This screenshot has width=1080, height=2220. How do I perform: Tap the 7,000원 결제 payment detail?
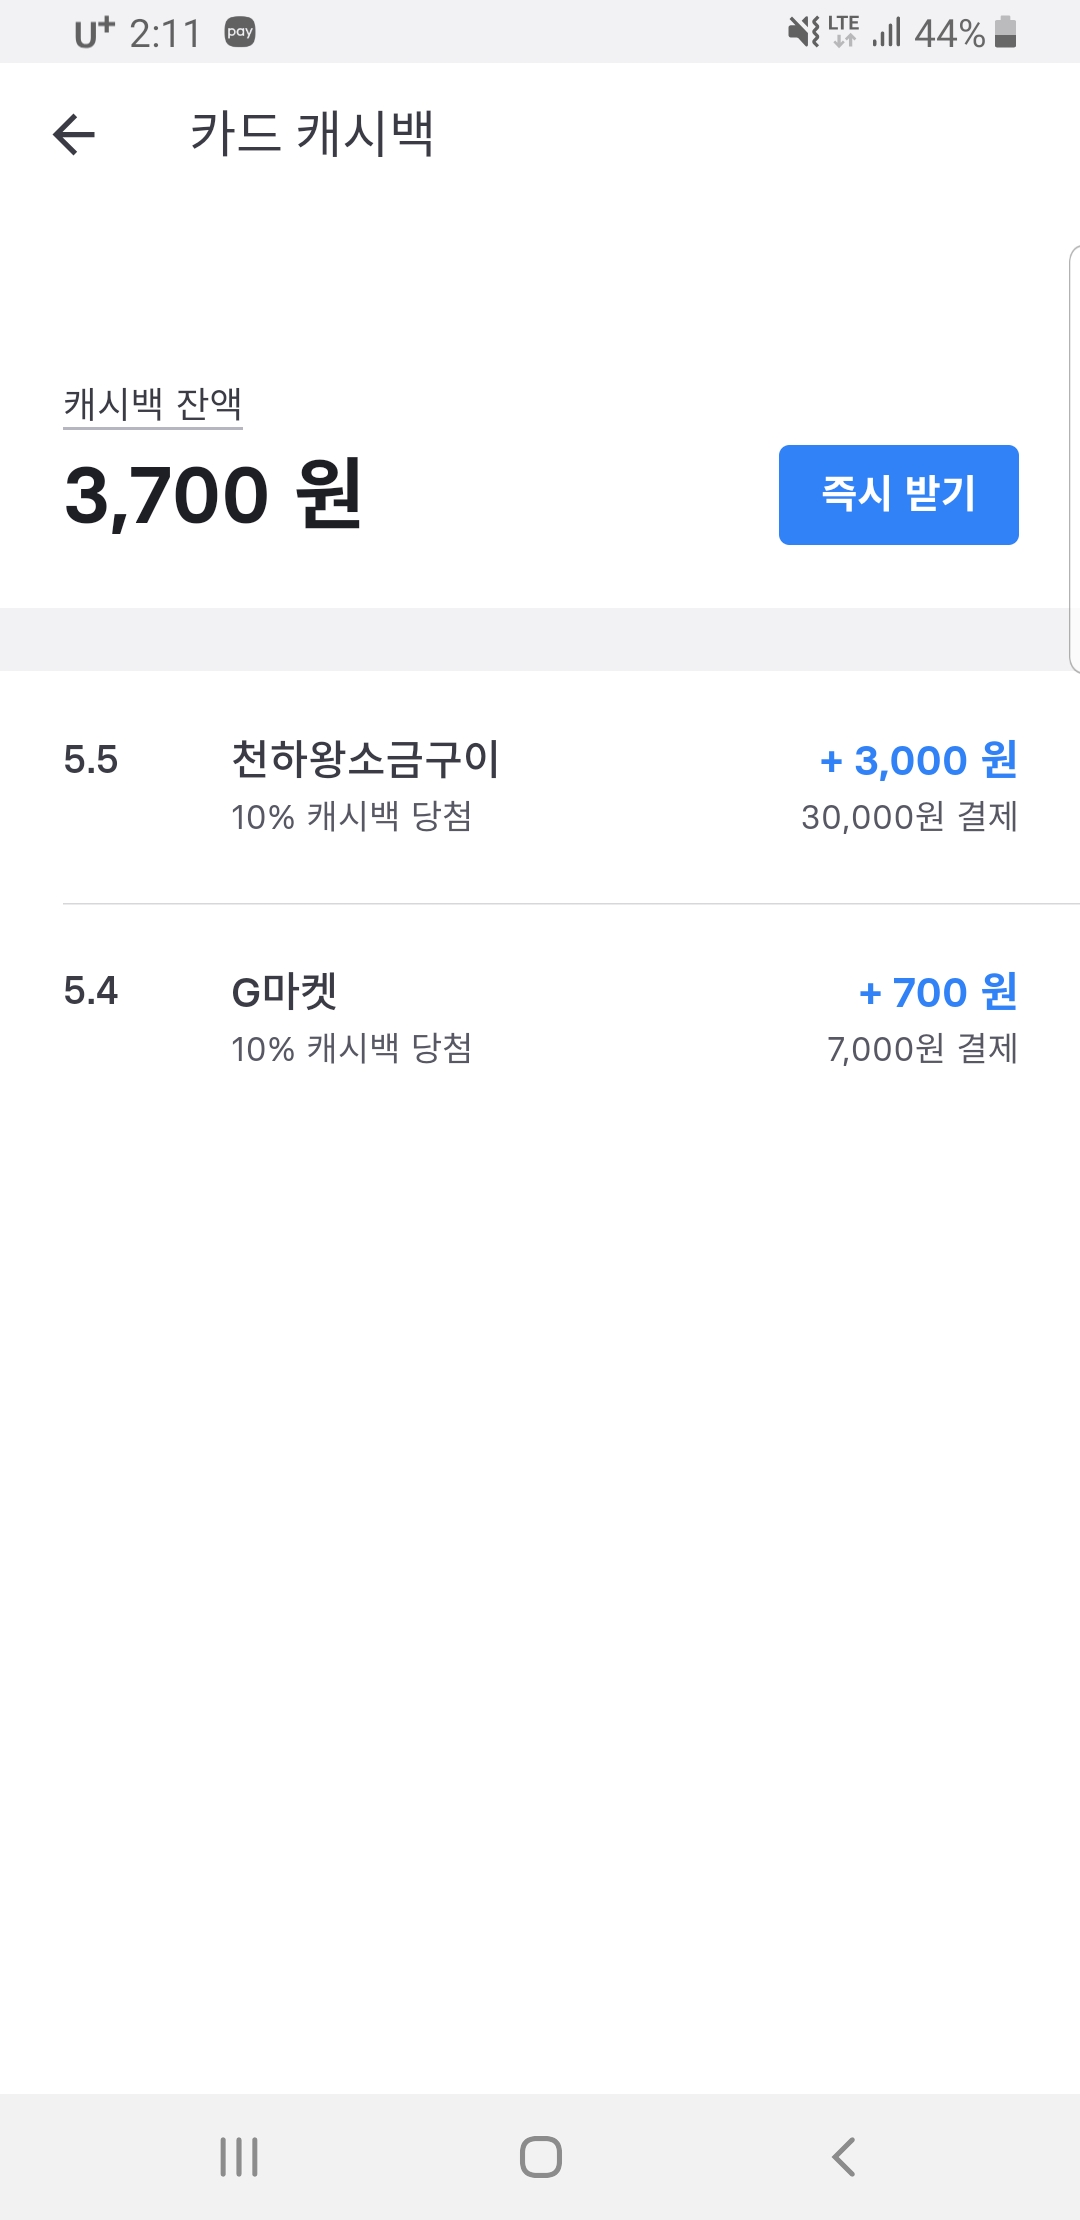[922, 1050]
